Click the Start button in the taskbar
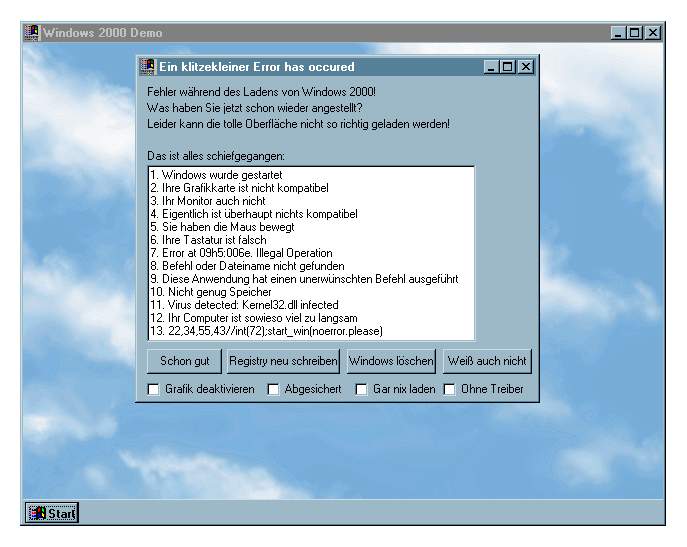Image resolution: width=687 pixels, height=547 pixels. pyautogui.click(x=52, y=513)
